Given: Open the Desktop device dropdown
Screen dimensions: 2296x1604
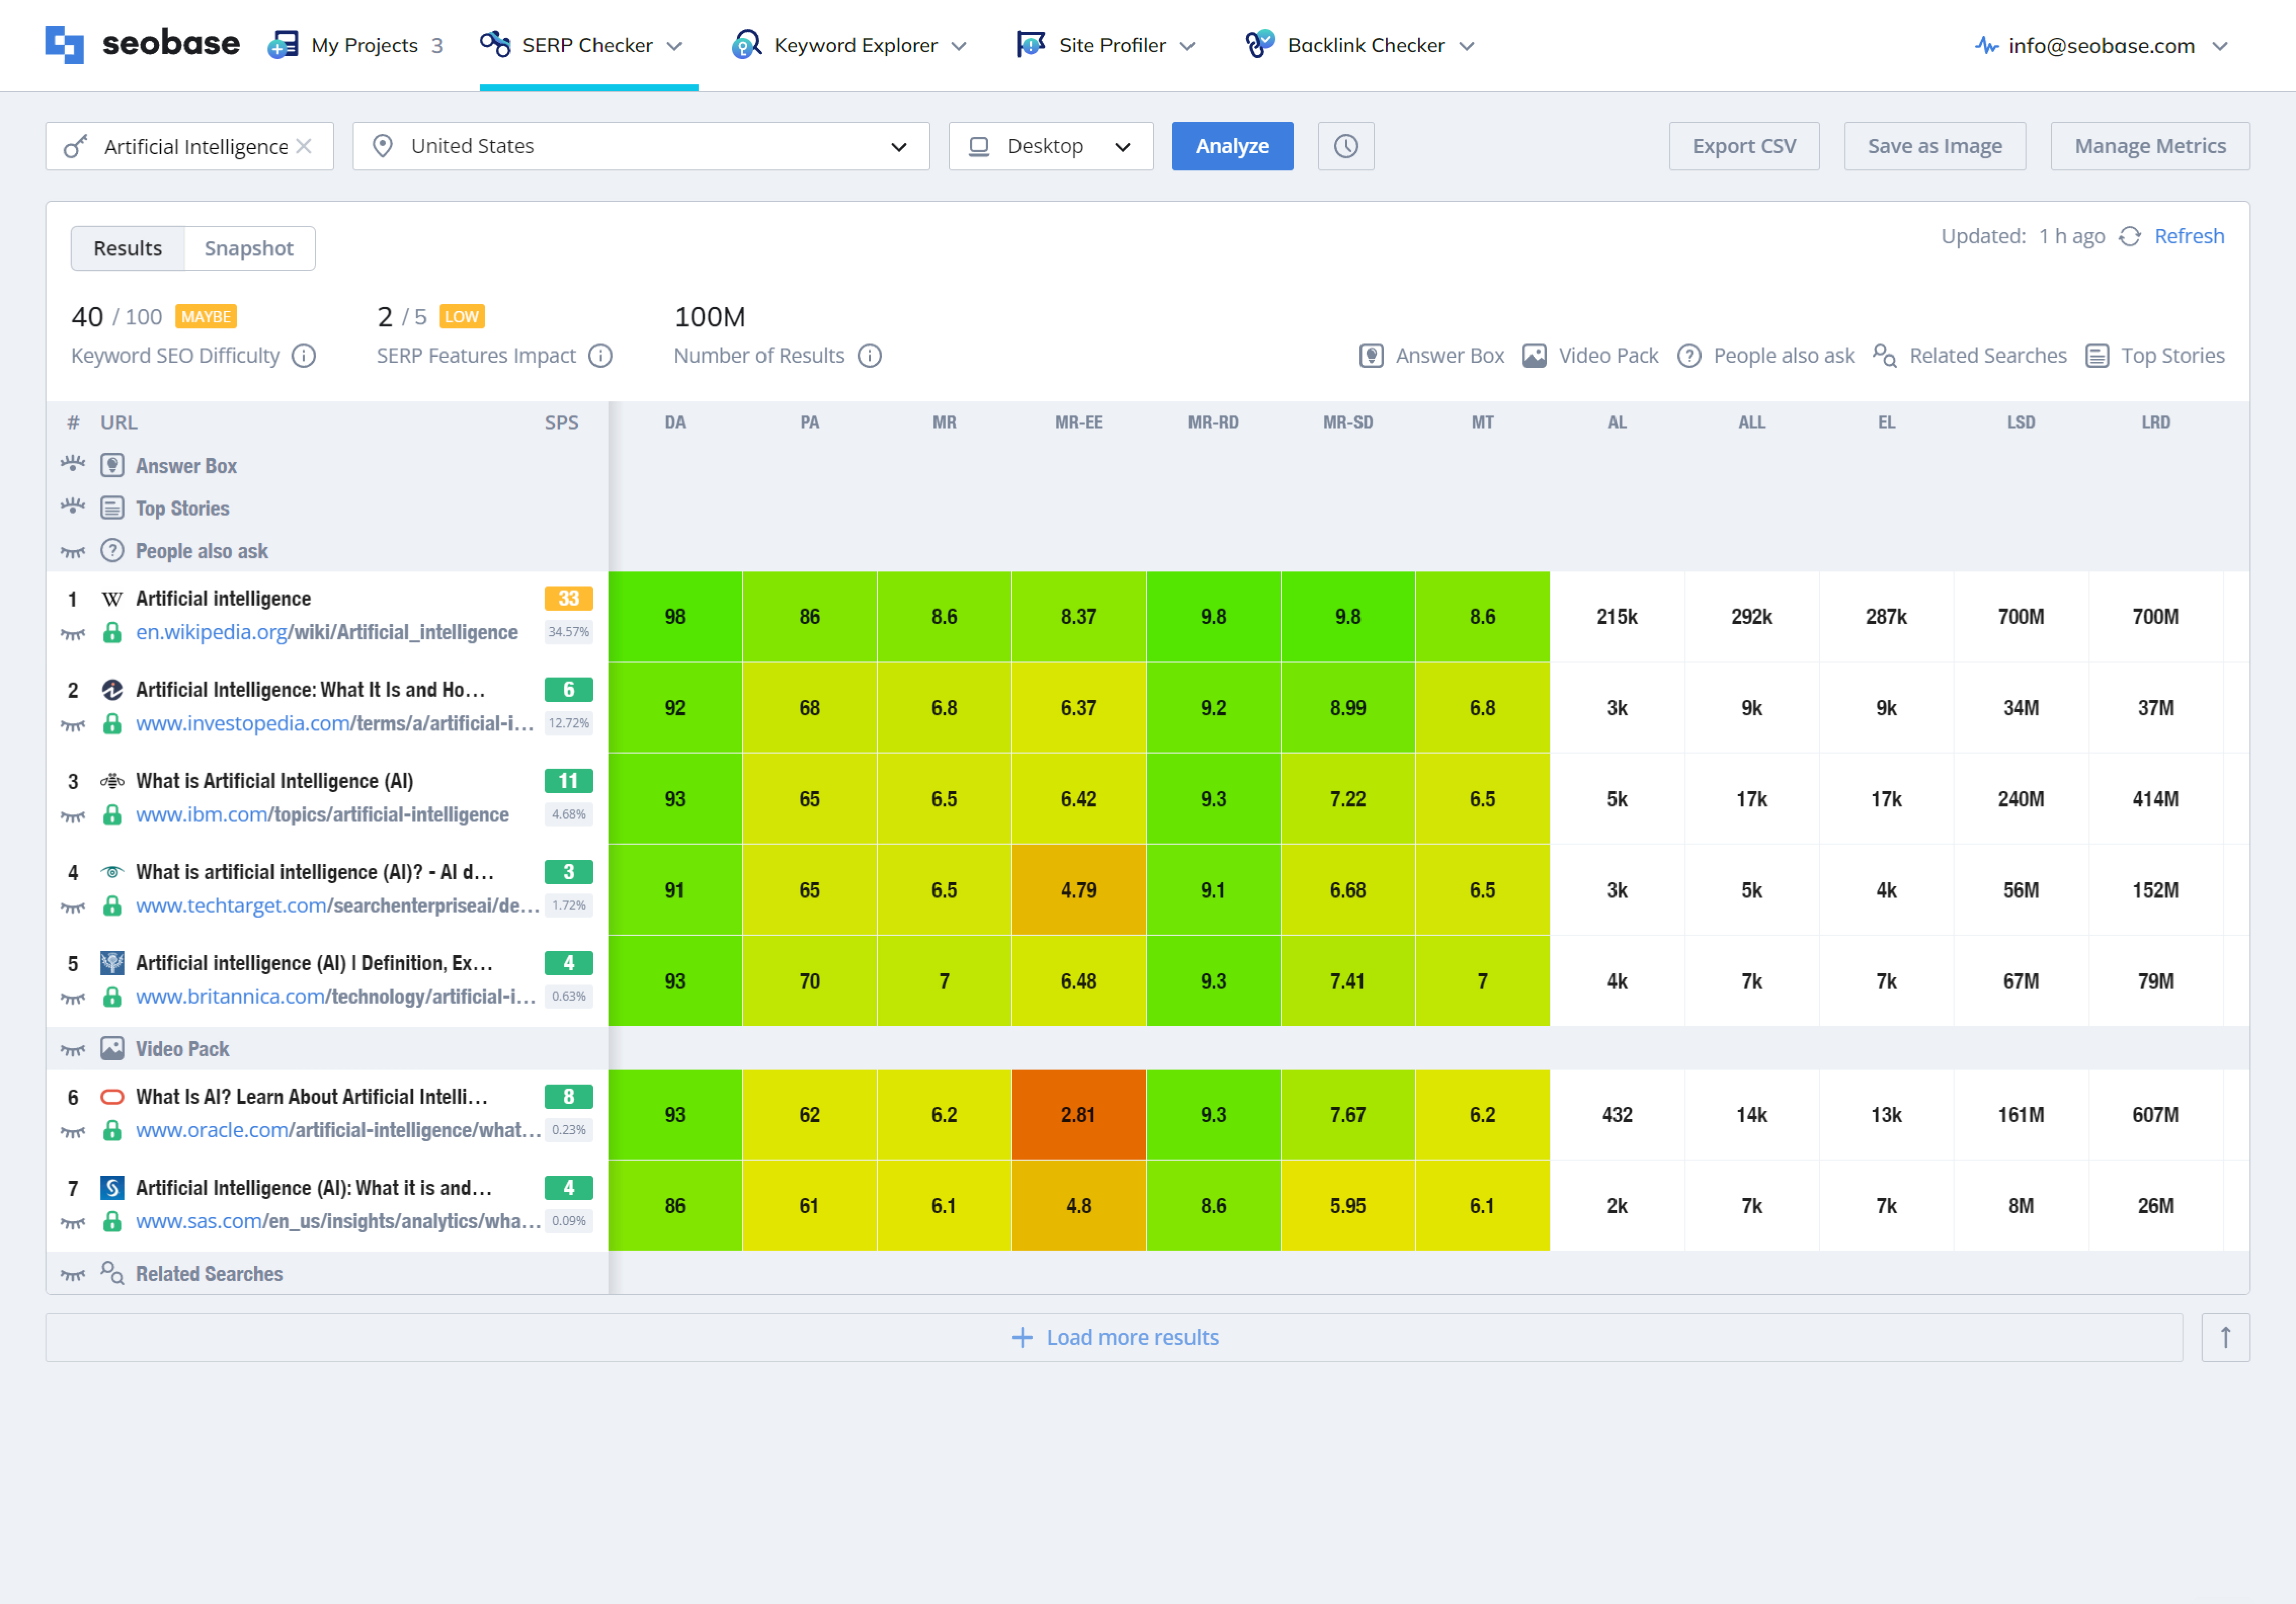Looking at the screenshot, I should pos(1050,146).
